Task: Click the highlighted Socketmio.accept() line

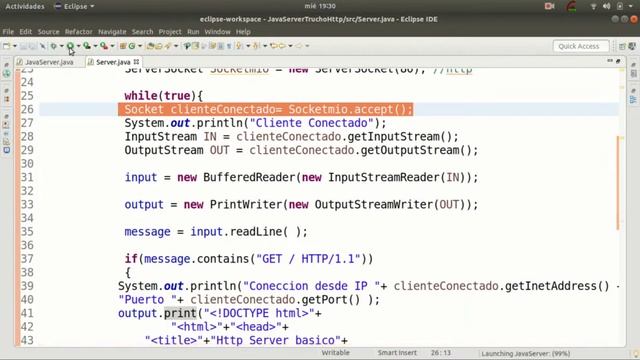Action: tap(266, 109)
